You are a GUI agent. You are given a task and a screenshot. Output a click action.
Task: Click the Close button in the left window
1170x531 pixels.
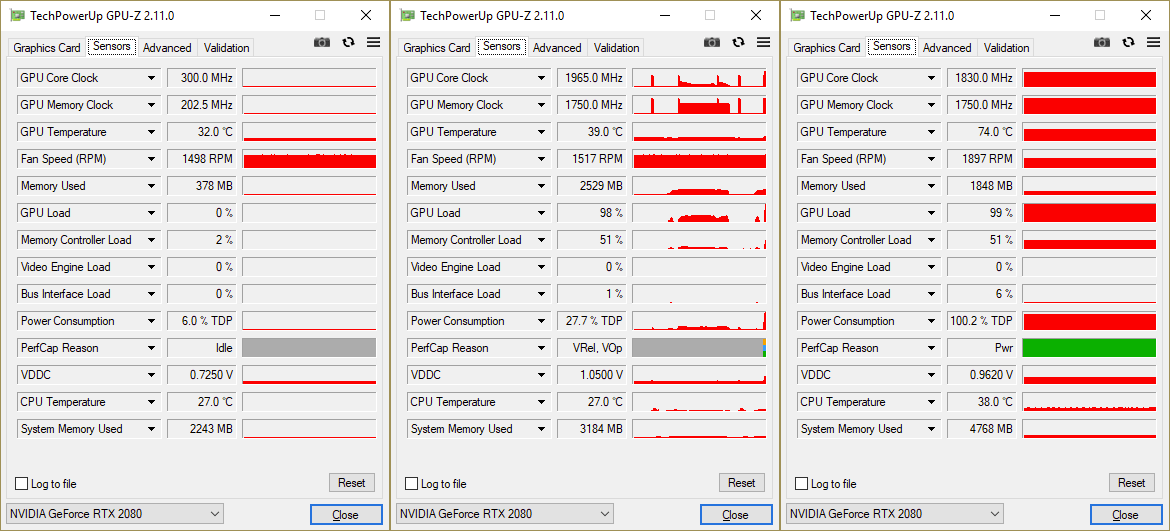345,515
